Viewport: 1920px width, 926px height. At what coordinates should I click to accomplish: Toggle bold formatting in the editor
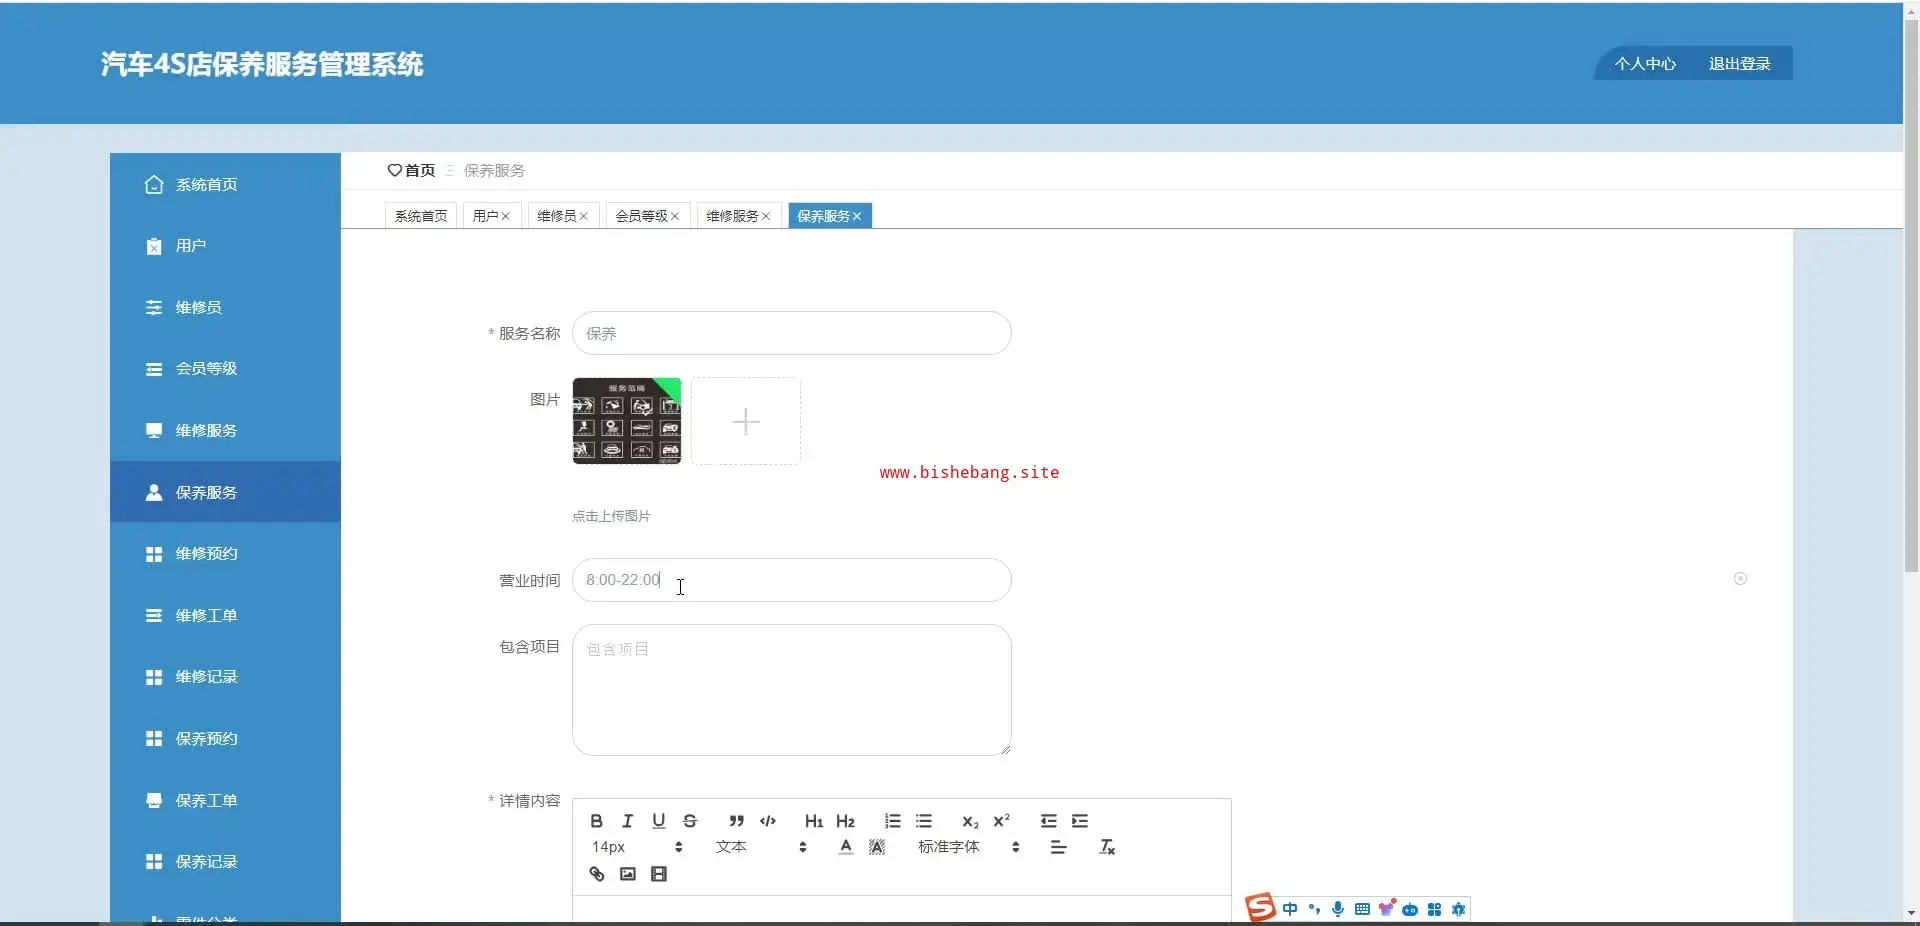click(x=596, y=821)
